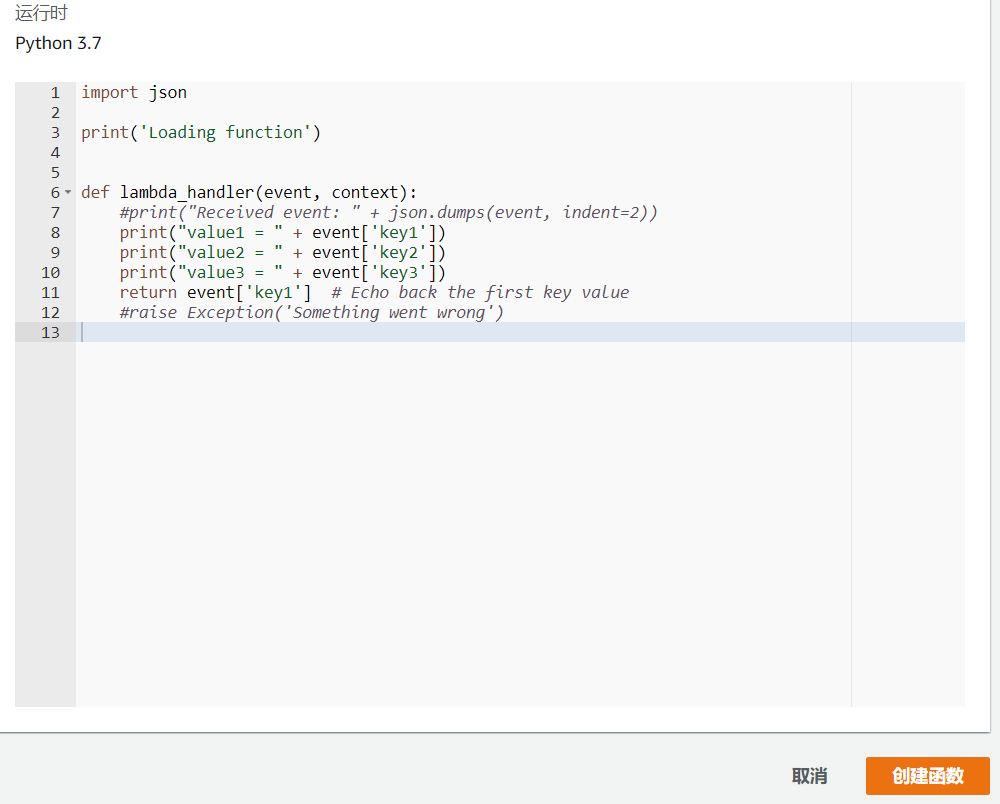Click the 运行时 label
This screenshot has width=1000, height=804.
(x=41, y=12)
